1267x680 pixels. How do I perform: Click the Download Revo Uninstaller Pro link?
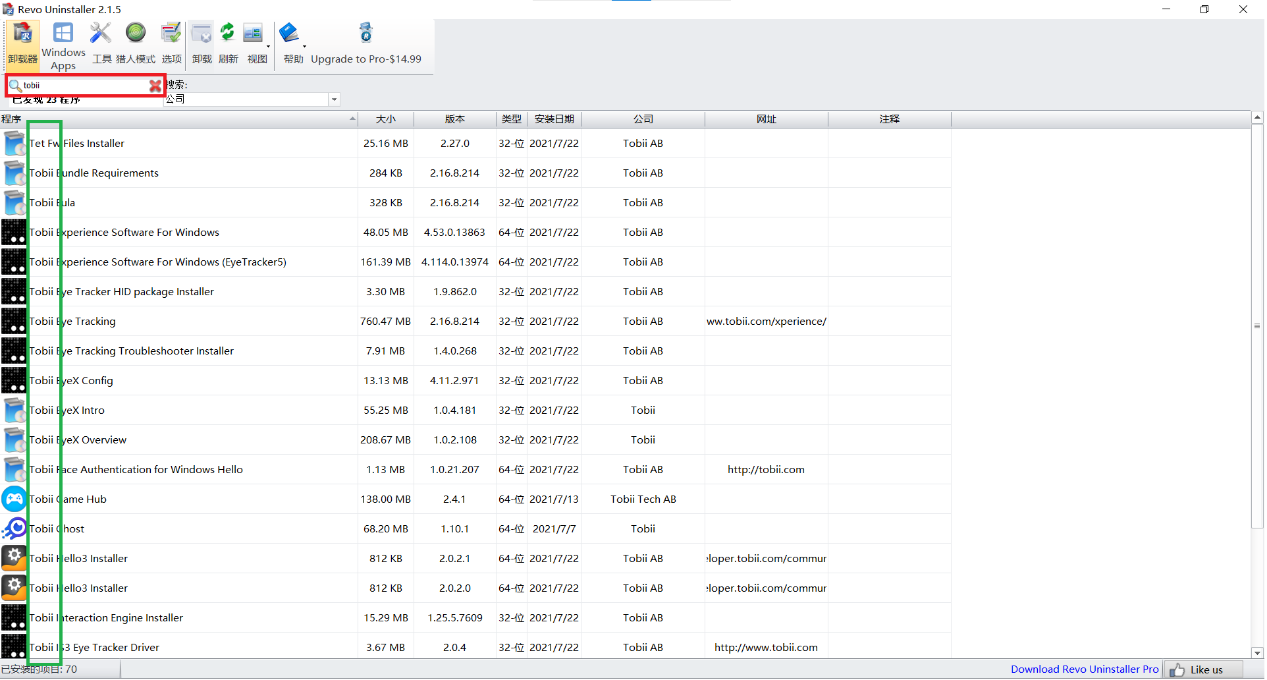point(1084,670)
